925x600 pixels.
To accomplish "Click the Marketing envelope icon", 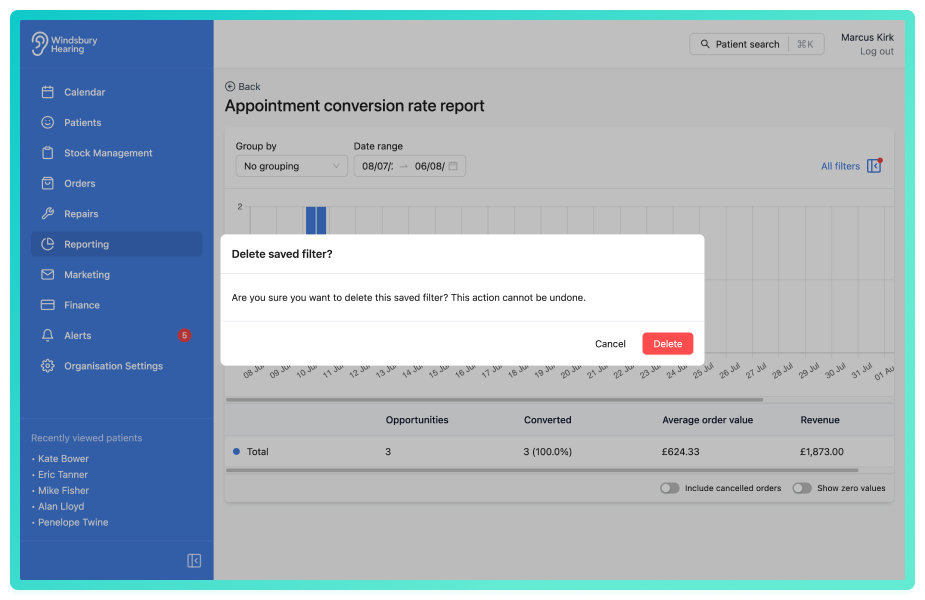I will (48, 274).
